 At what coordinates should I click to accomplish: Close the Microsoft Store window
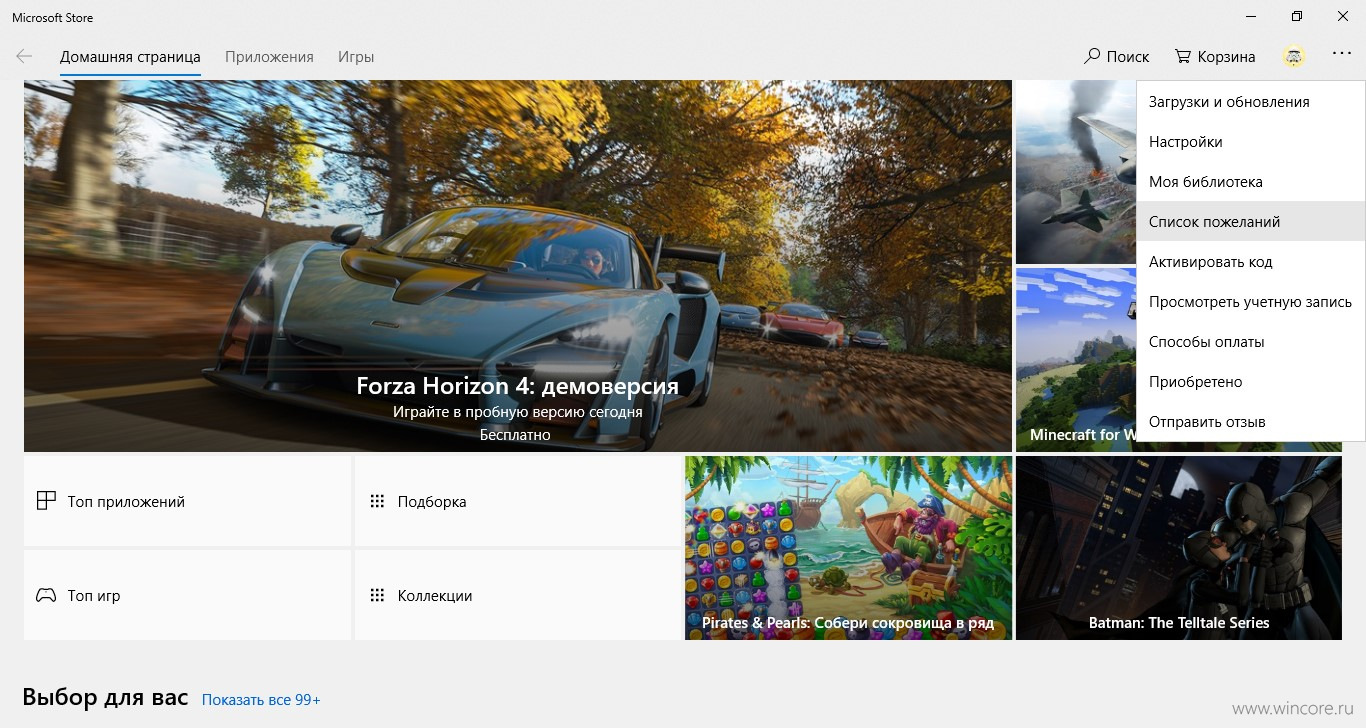click(x=1343, y=17)
